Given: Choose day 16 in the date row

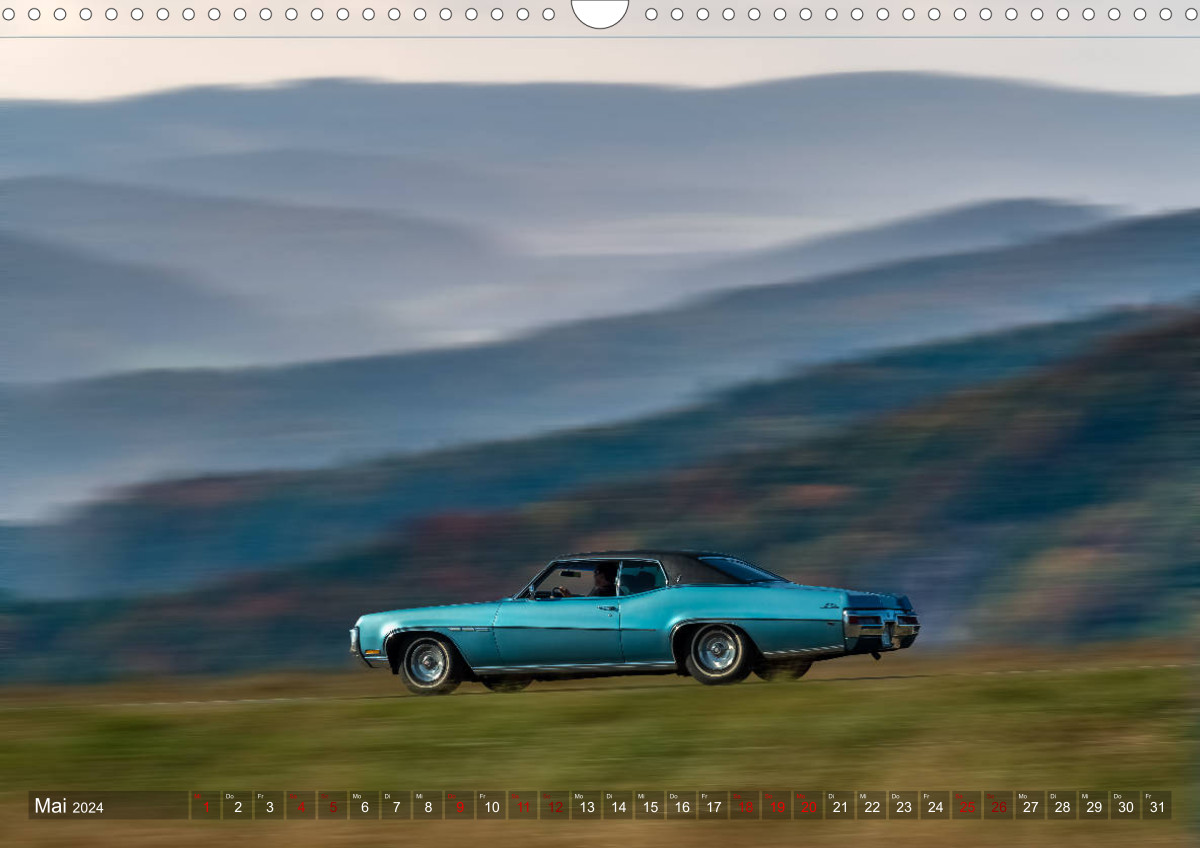Looking at the screenshot, I should 681,805.
